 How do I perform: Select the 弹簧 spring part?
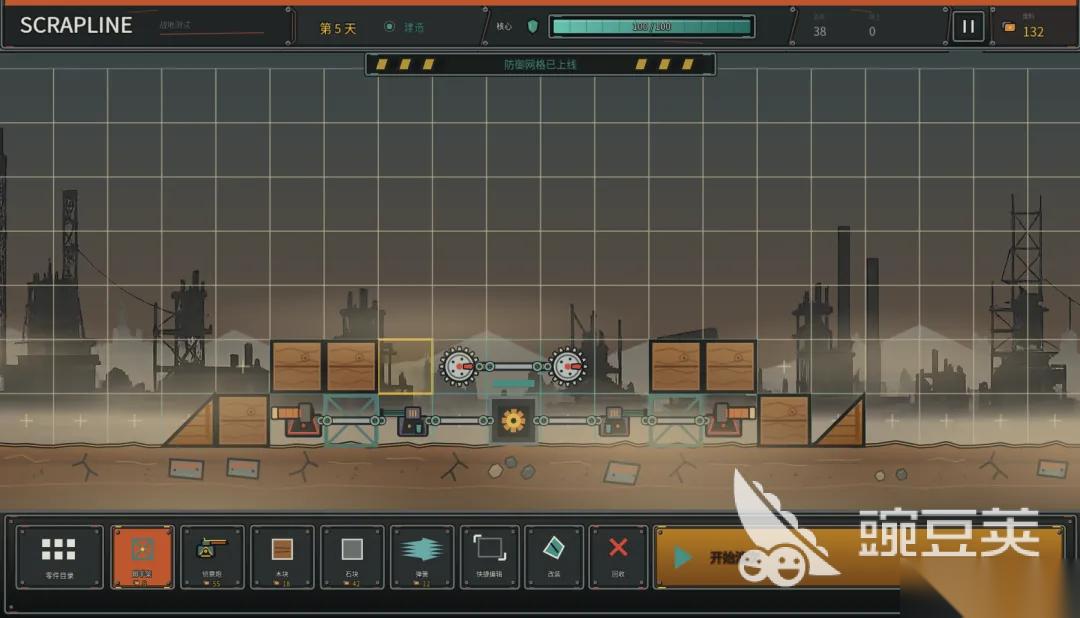tap(422, 557)
